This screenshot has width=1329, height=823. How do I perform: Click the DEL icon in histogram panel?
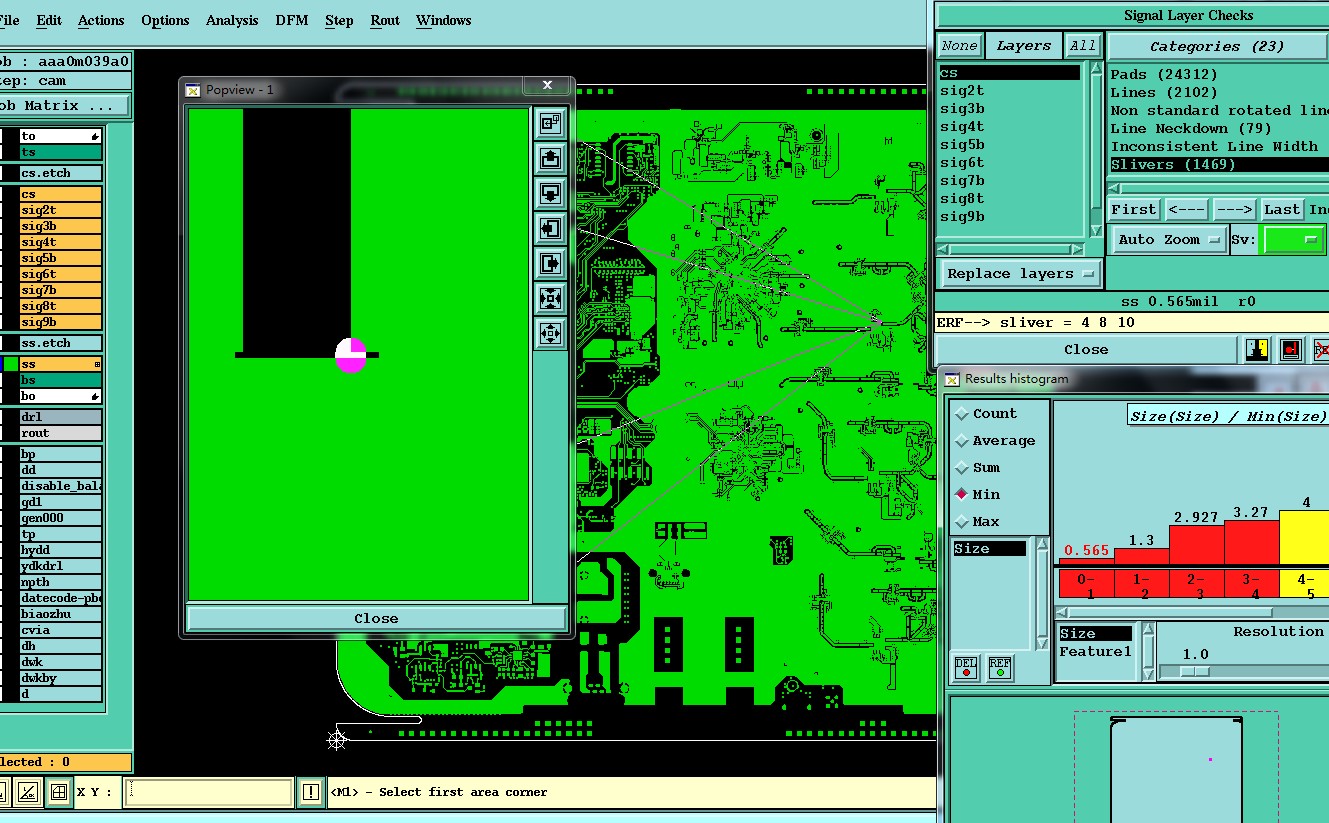click(x=966, y=668)
